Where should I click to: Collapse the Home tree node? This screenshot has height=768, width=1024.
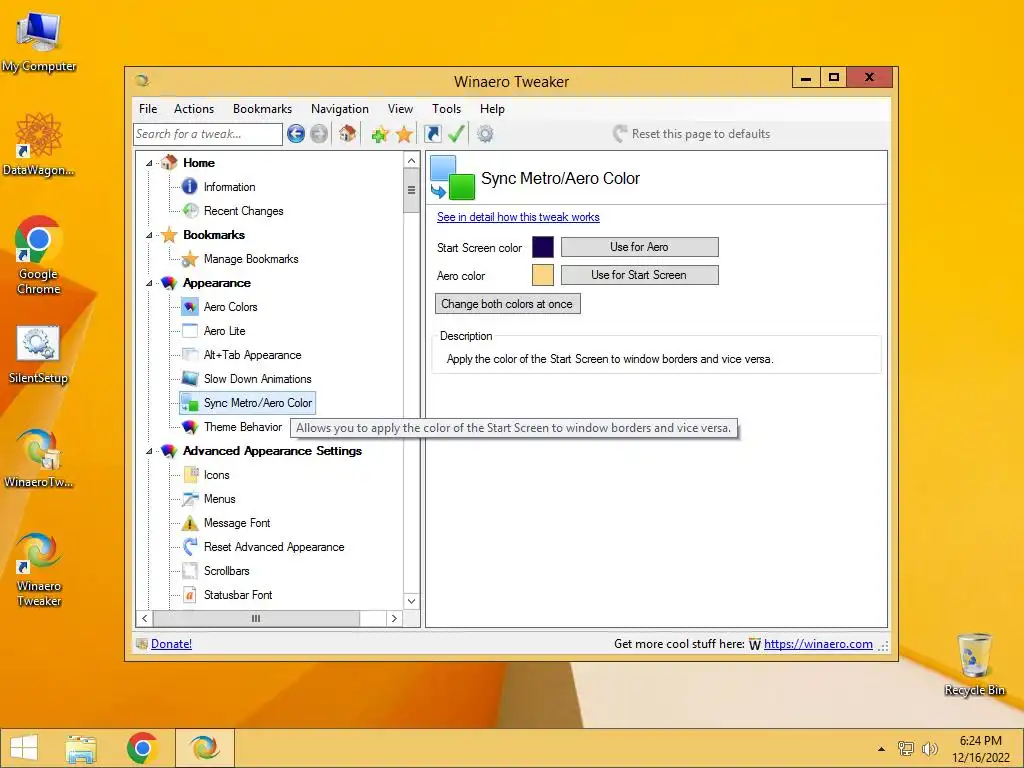tap(149, 163)
